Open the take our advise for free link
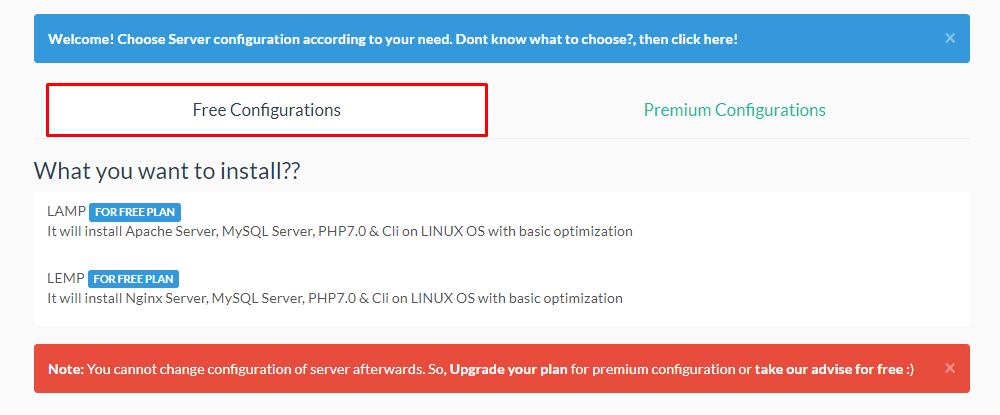This screenshot has height=415, width=1000. pos(828,369)
